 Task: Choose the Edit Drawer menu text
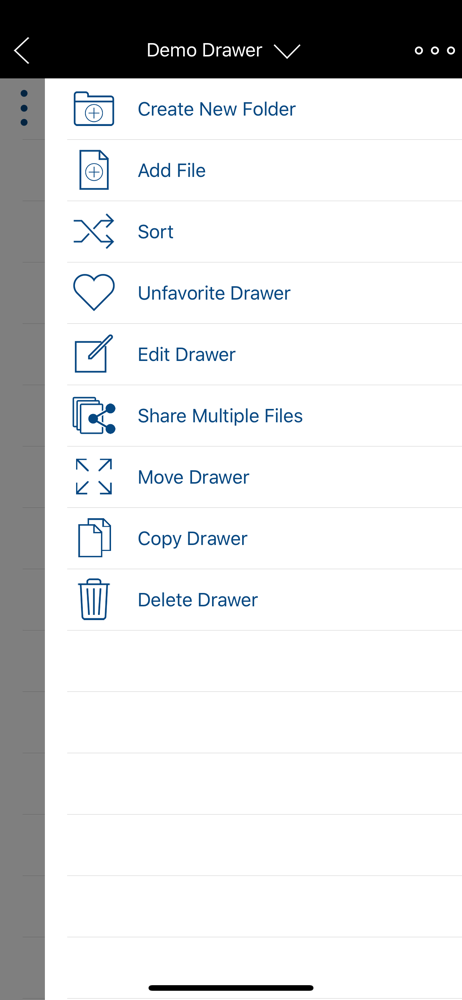coord(186,355)
